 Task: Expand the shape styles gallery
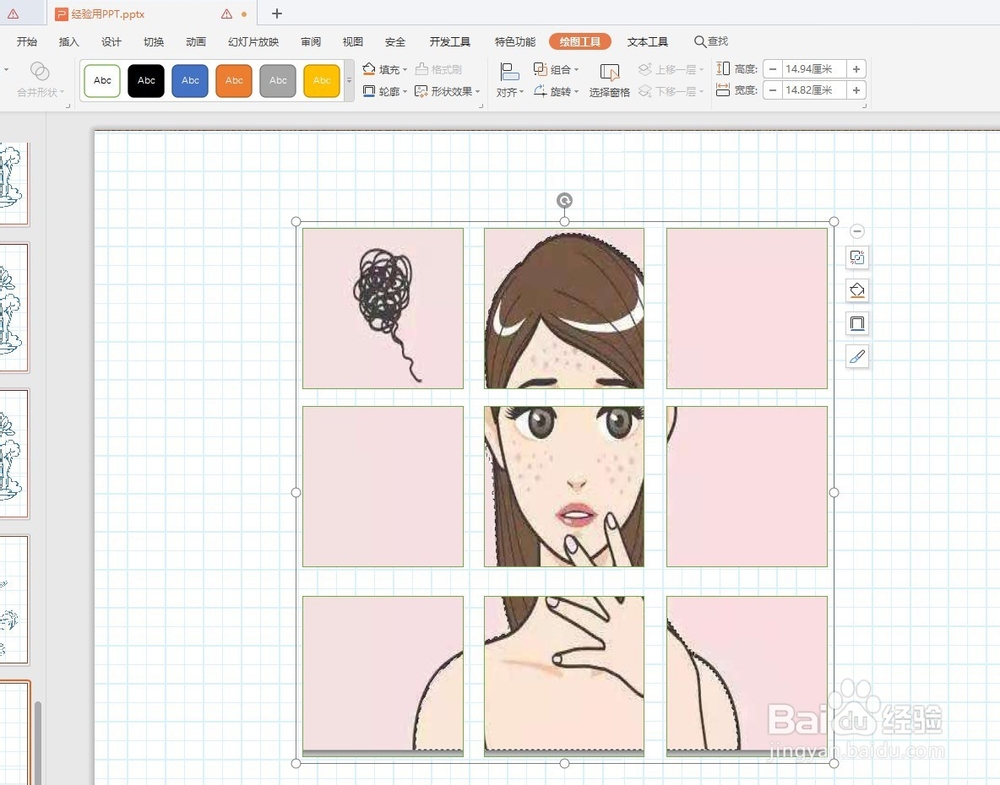coord(349,80)
